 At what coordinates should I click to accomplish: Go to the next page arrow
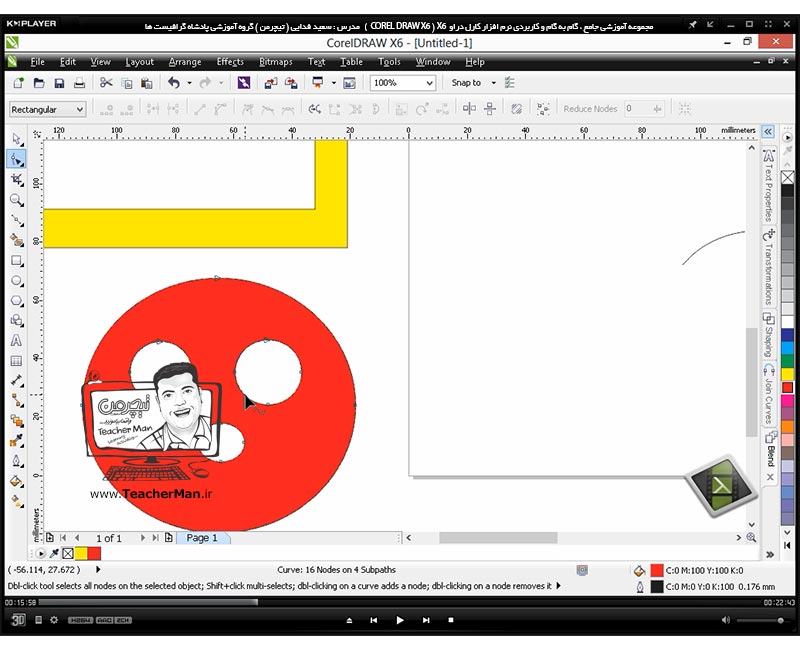coord(142,538)
